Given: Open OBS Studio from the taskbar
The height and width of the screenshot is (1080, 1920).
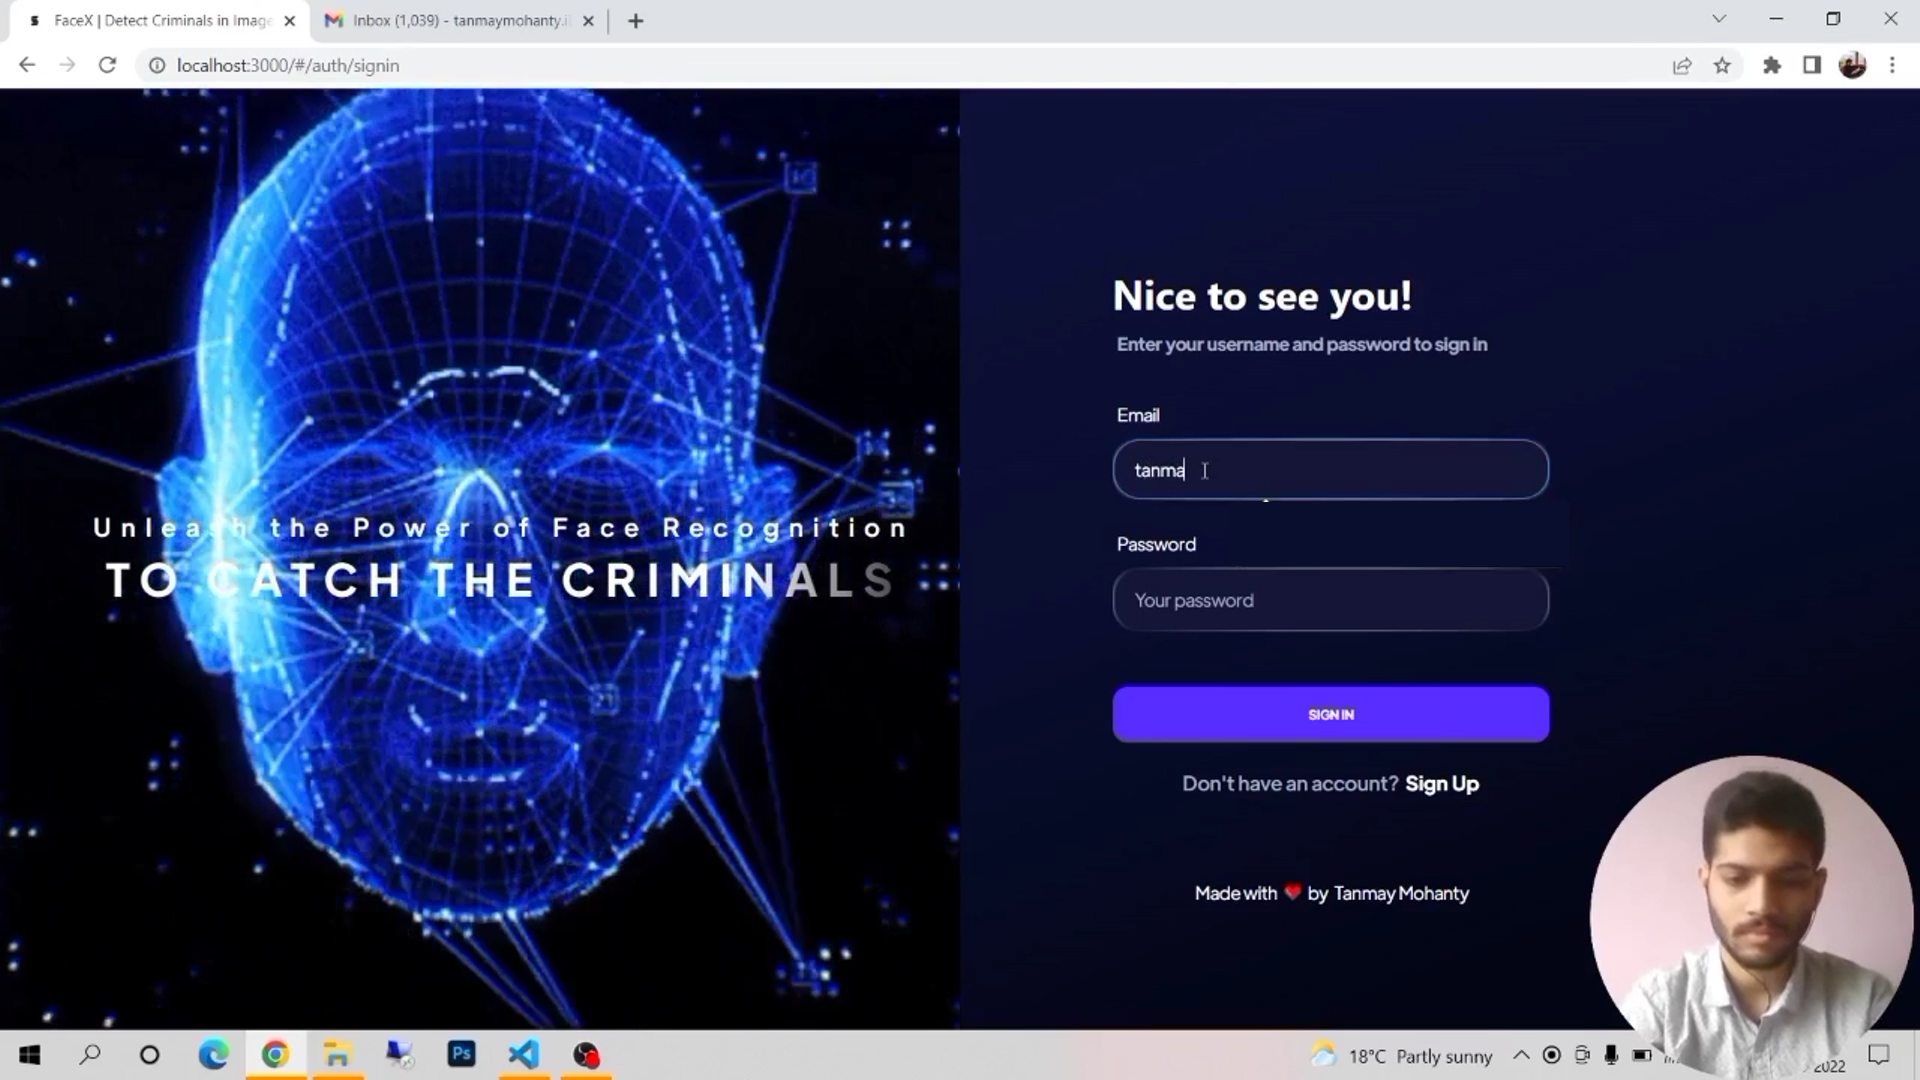Looking at the screenshot, I should pos(585,1055).
